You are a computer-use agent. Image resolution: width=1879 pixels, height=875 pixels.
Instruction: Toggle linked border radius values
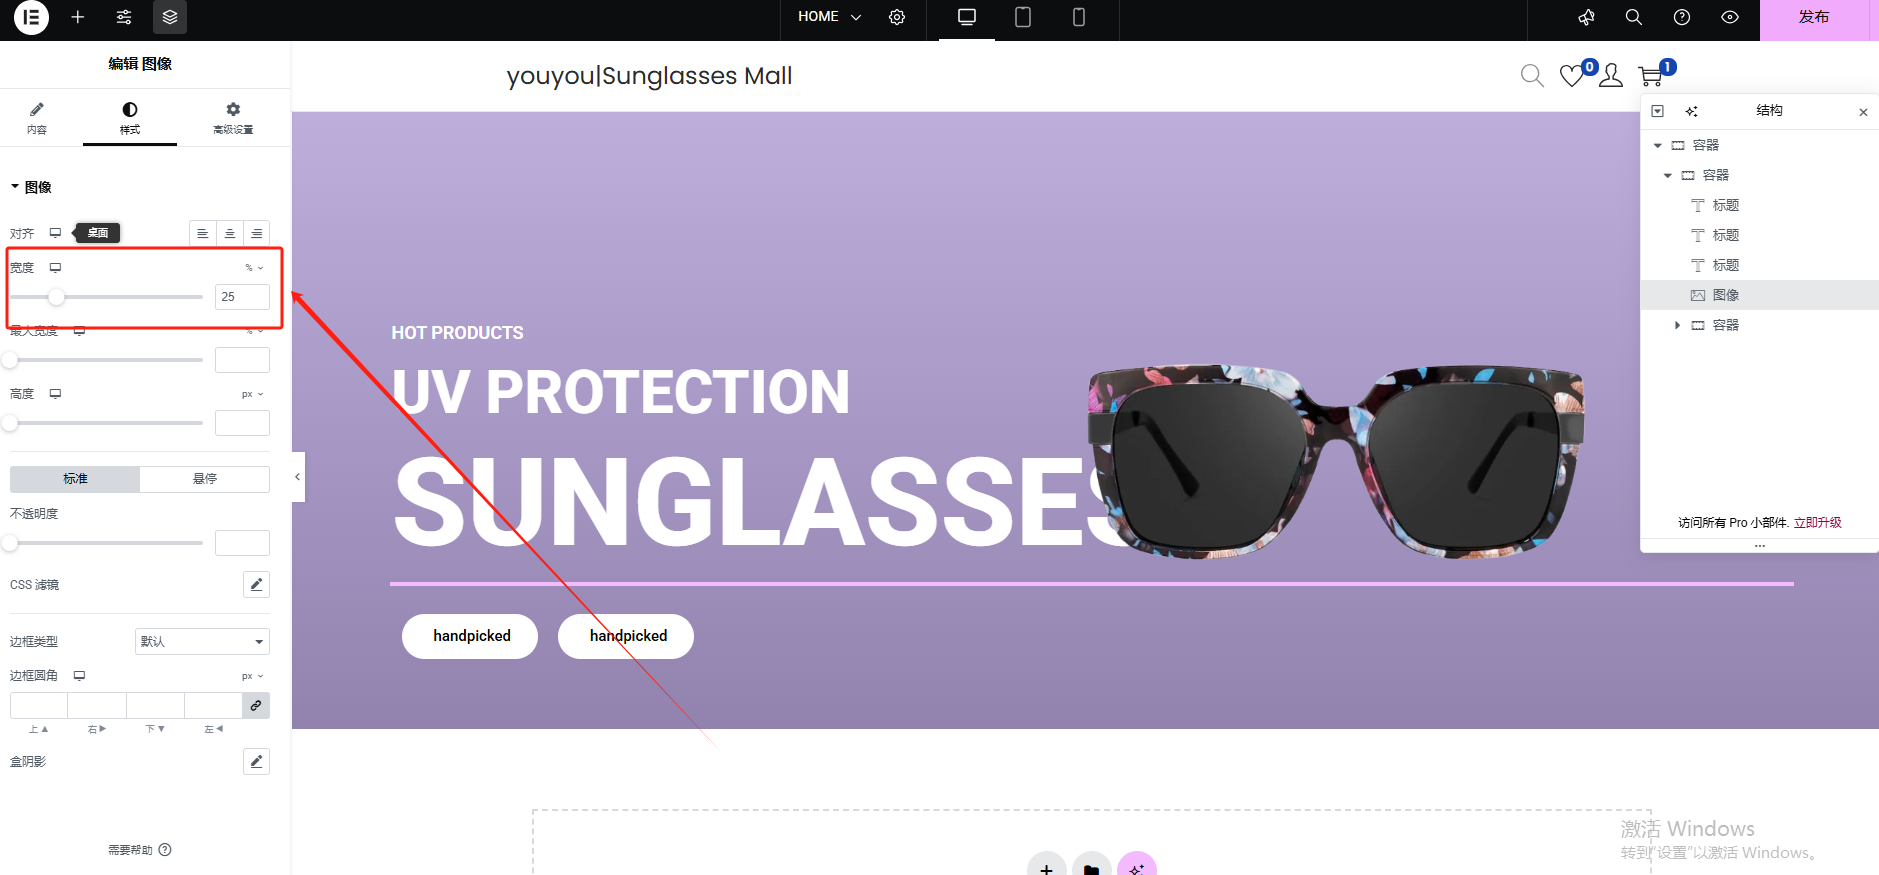256,705
